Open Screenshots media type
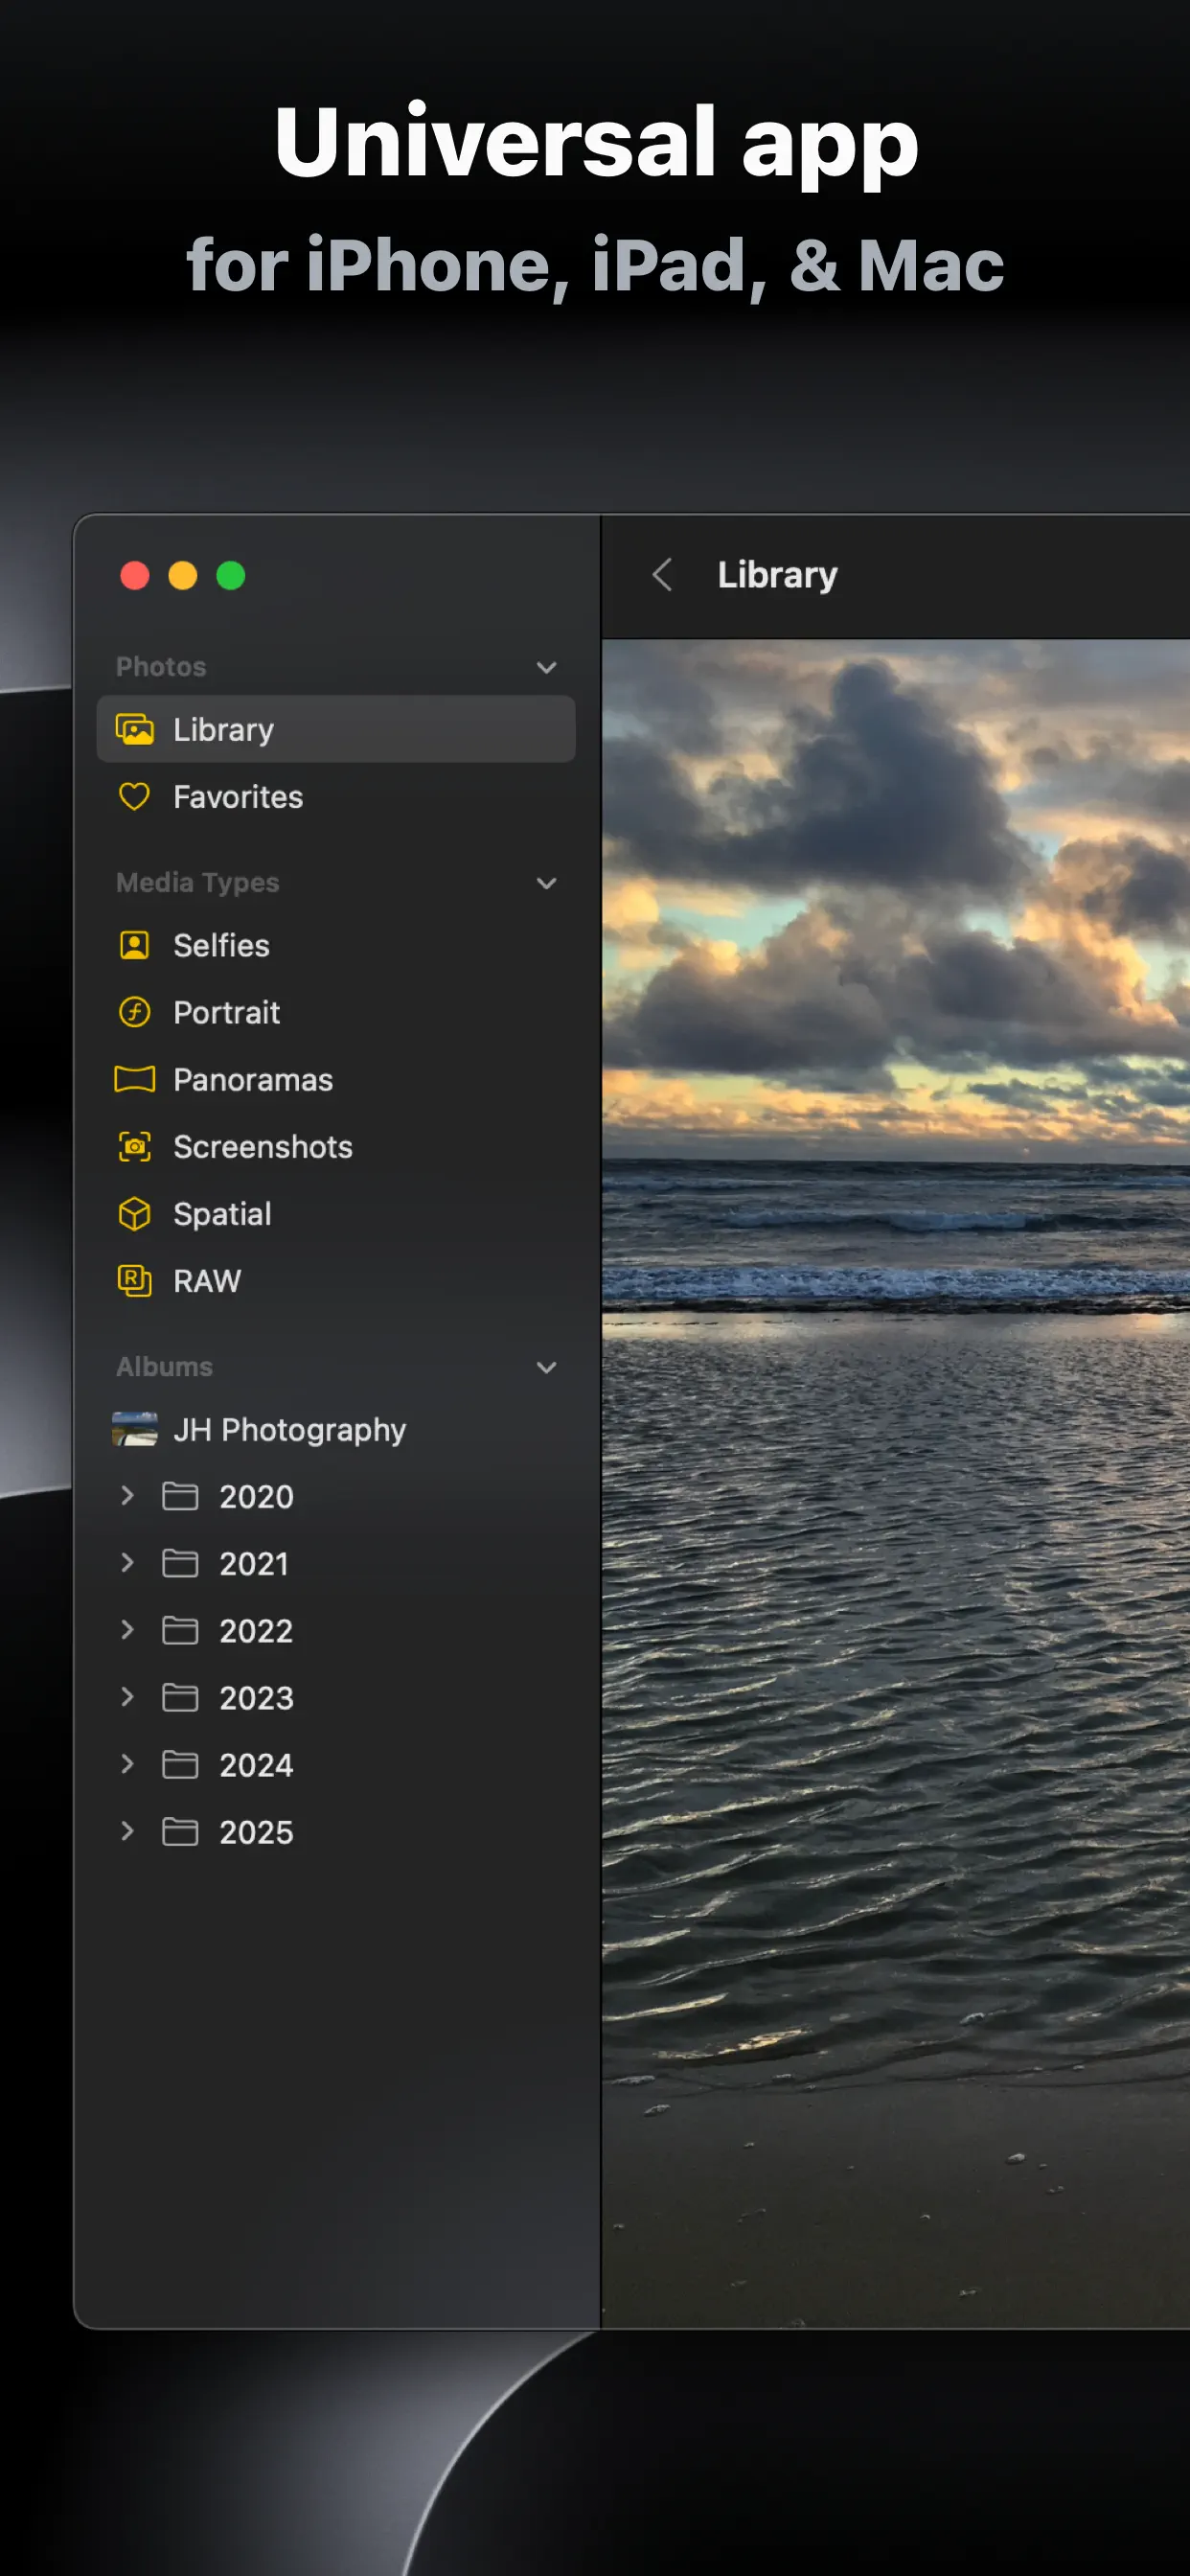 coord(336,1146)
